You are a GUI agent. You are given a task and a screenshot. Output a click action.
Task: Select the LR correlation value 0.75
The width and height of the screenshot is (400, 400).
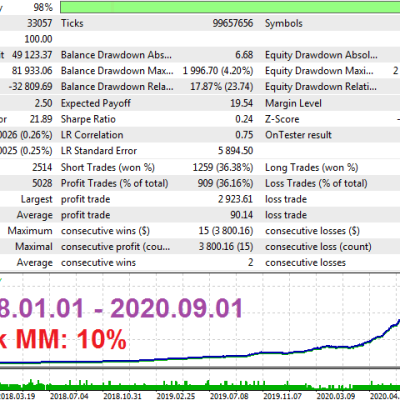tap(244, 135)
